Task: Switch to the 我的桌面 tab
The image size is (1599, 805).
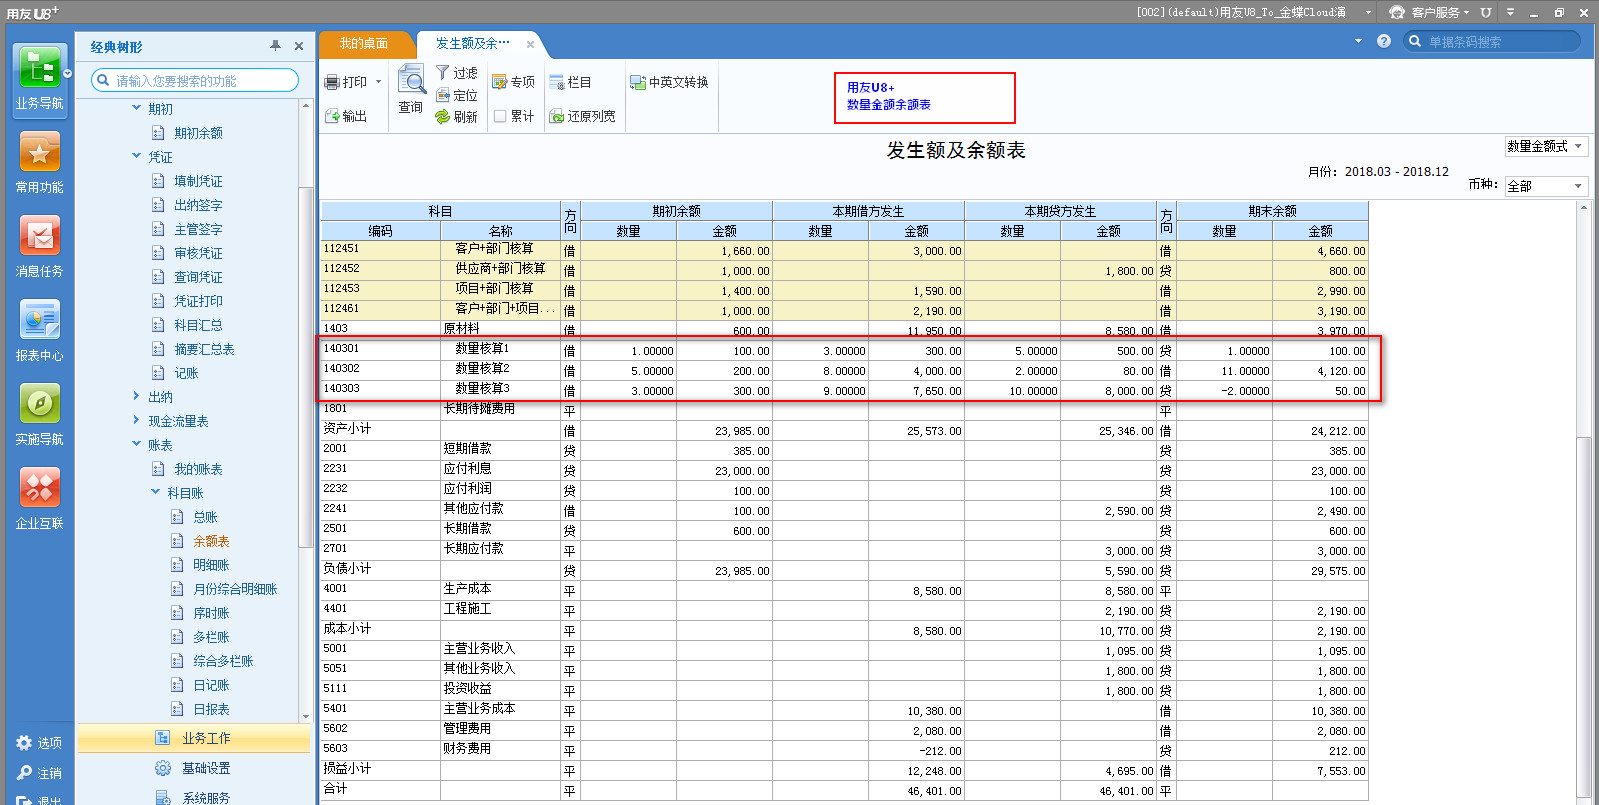Action: click(364, 44)
